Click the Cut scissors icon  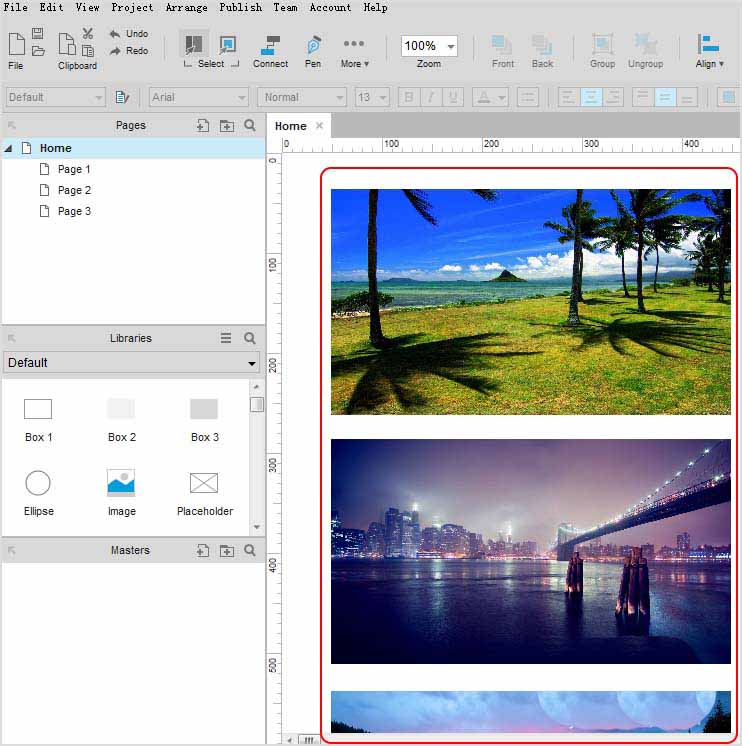tap(88, 34)
